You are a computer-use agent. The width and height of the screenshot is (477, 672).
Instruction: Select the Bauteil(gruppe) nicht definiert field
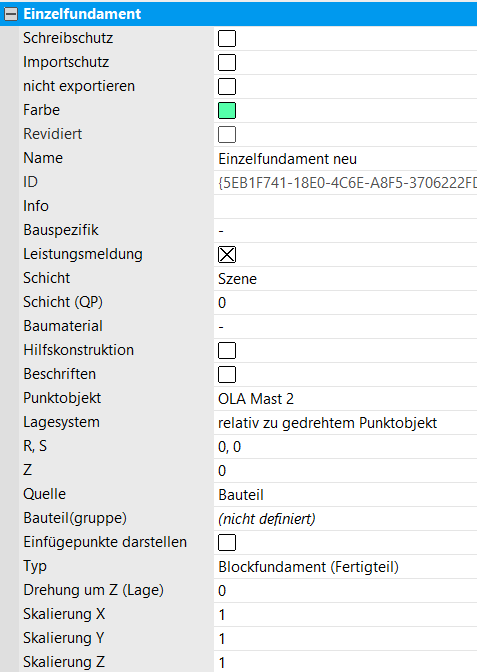tap(345, 519)
